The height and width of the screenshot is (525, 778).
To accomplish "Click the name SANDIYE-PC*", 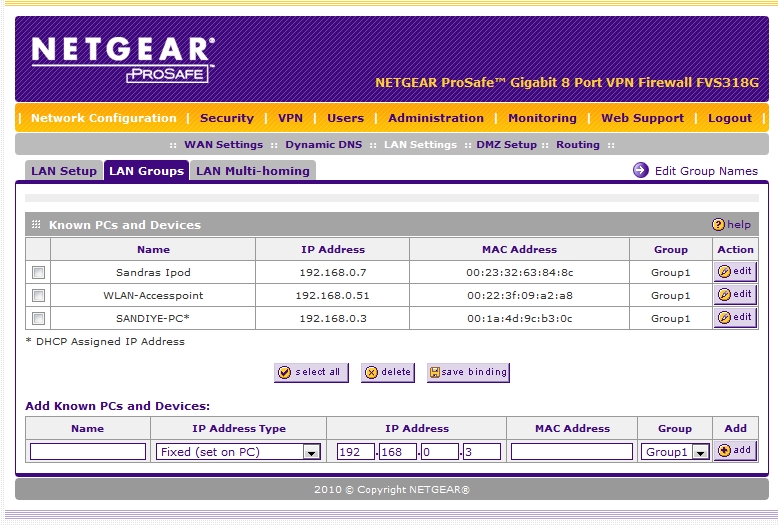I will coord(153,318).
